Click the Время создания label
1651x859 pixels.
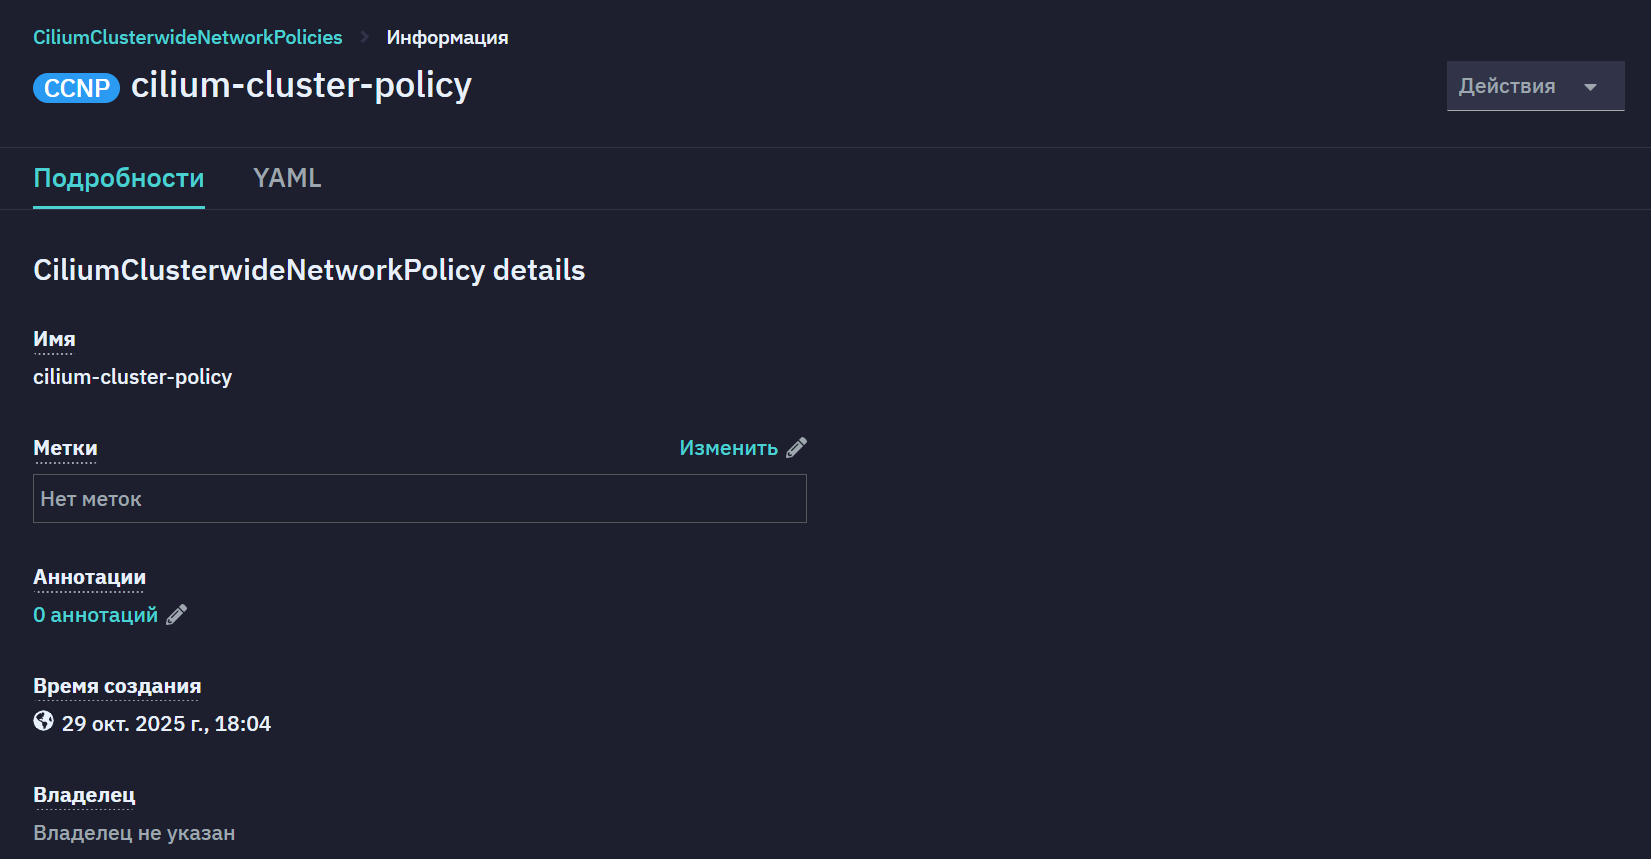[x=117, y=686]
